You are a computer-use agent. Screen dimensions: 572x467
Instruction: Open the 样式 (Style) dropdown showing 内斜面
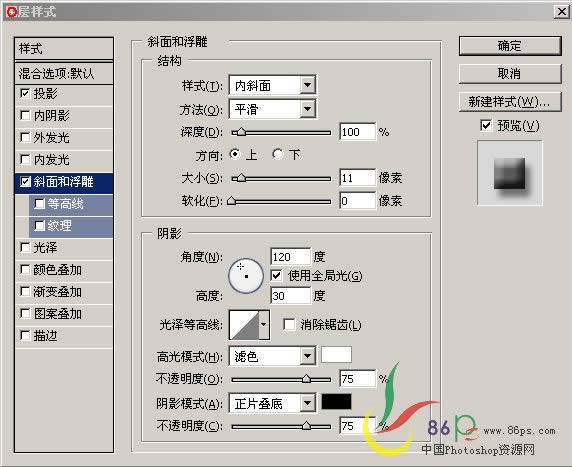pyautogui.click(x=273, y=85)
